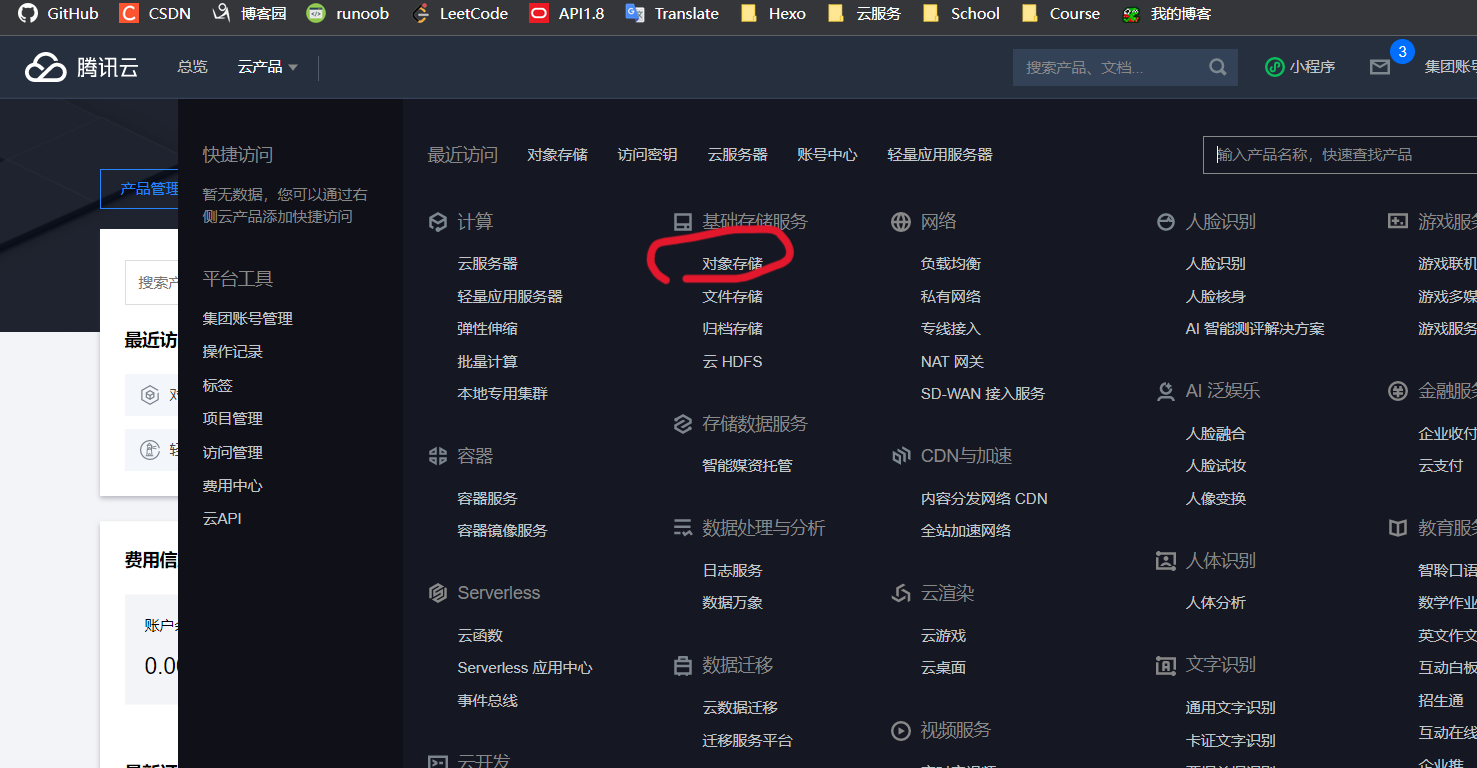Open the Hexo bookmark folder

[773, 14]
